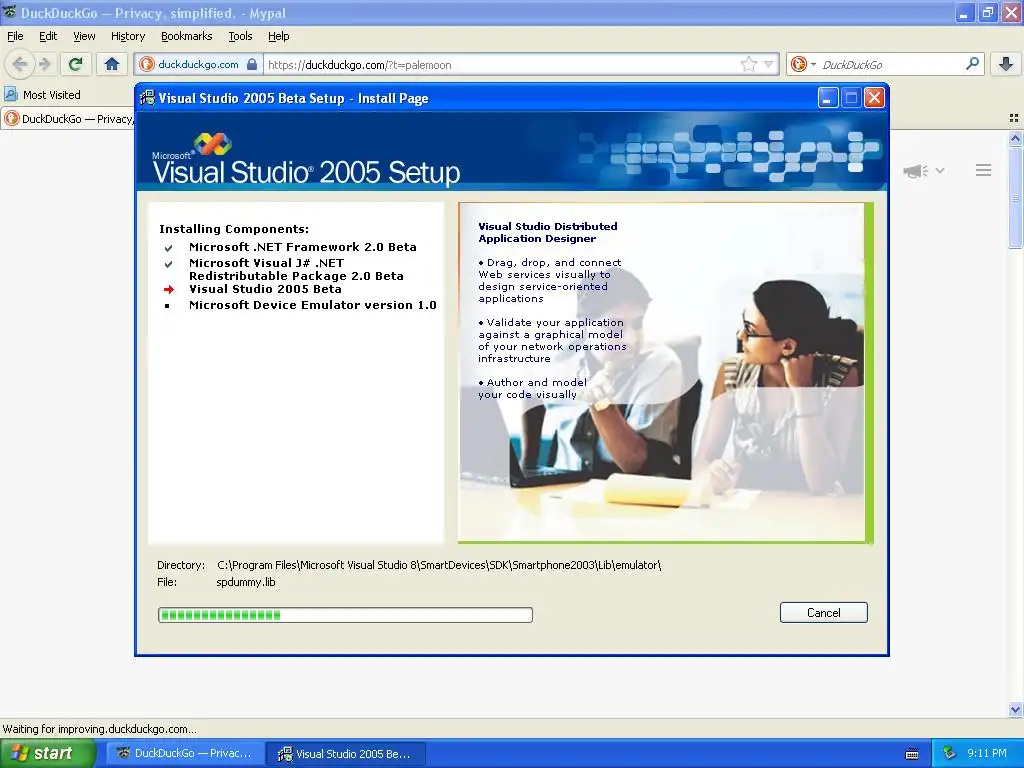Click the Distributed Application Designer banner image
This screenshot has width=1024, height=768.
click(665, 372)
